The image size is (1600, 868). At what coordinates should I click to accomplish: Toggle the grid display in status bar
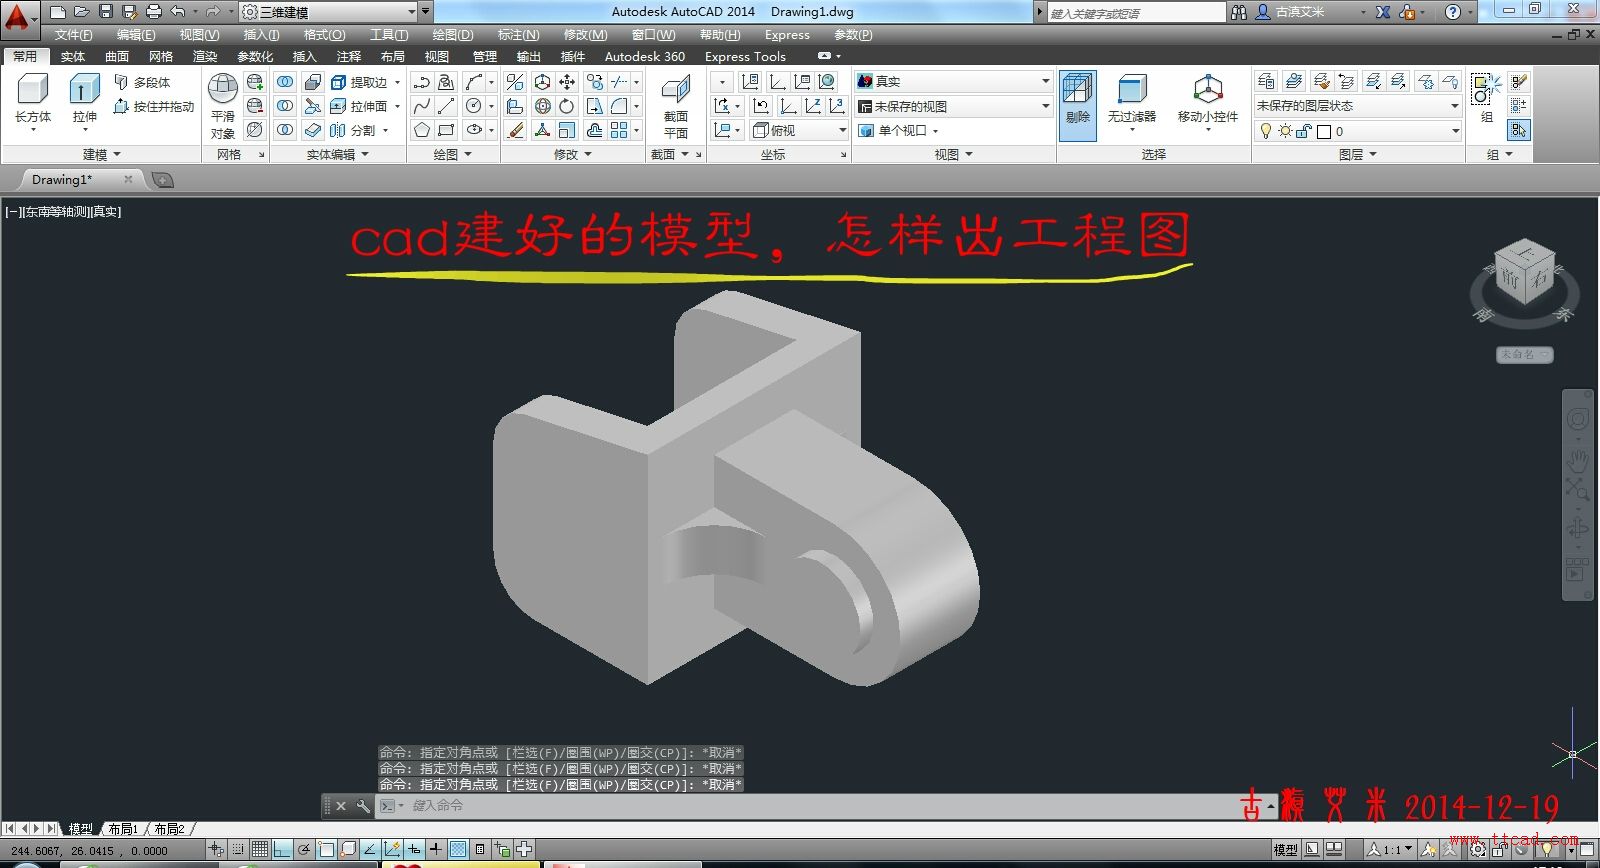point(260,850)
